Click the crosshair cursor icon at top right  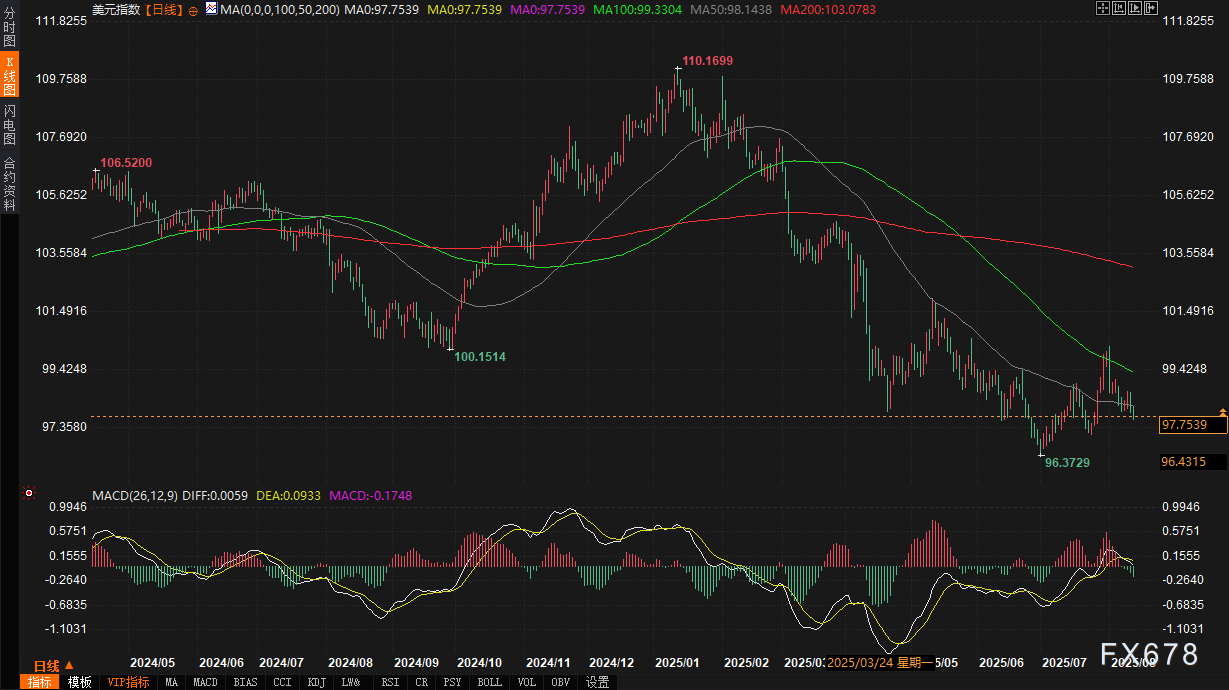(1103, 8)
